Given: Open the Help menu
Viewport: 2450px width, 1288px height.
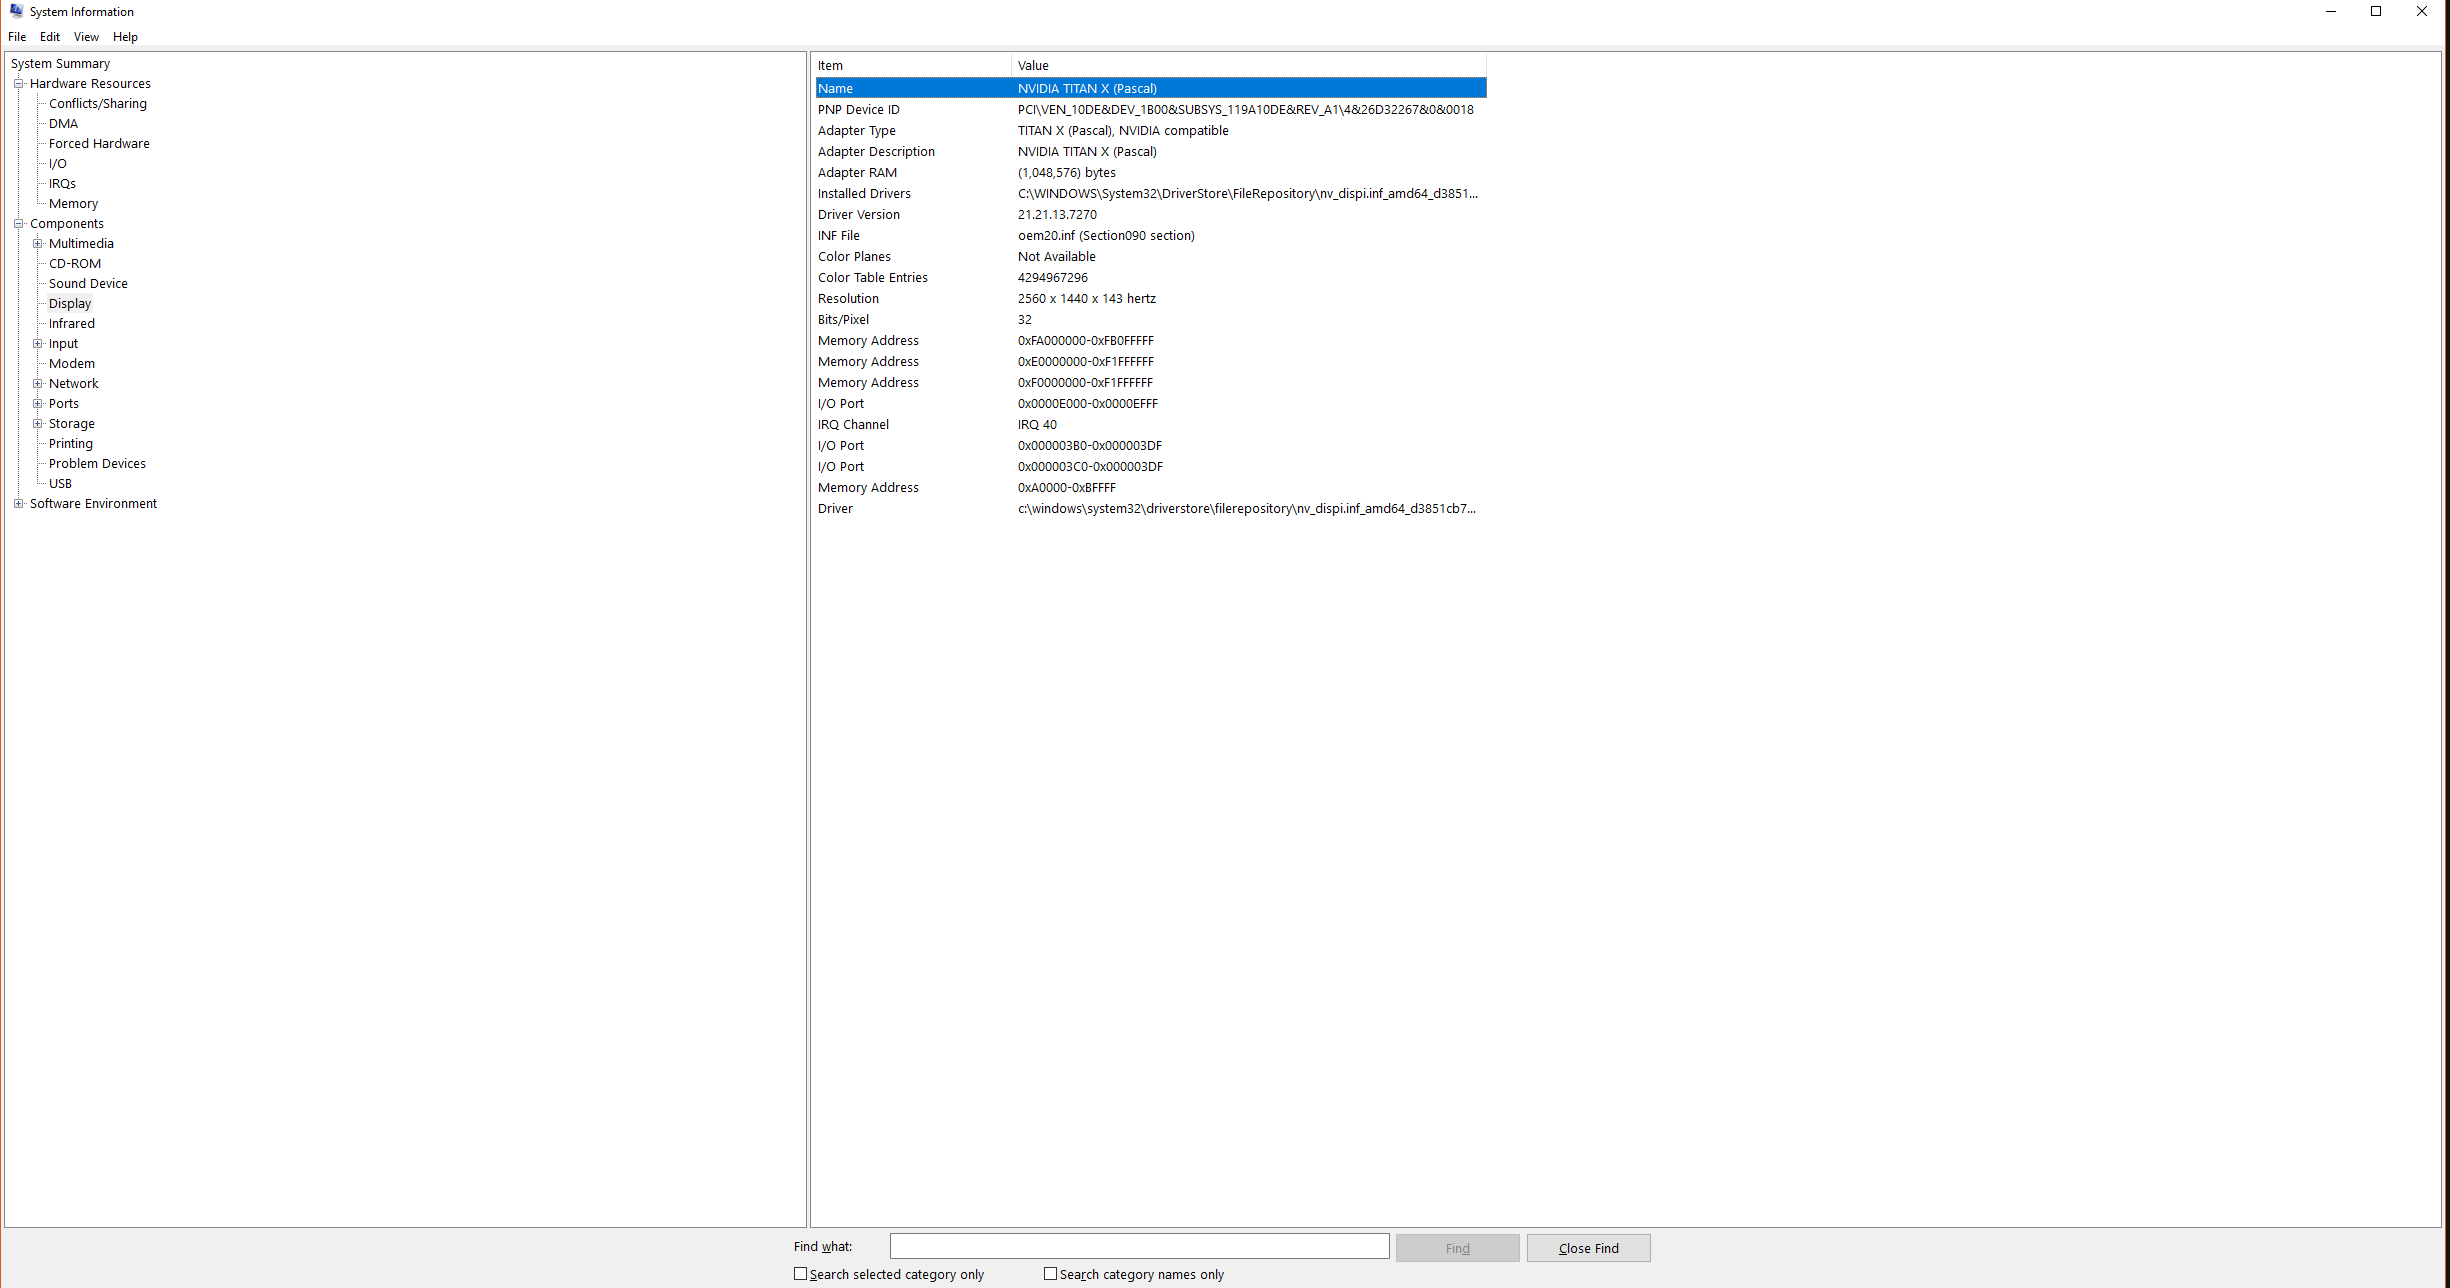Looking at the screenshot, I should click(125, 37).
